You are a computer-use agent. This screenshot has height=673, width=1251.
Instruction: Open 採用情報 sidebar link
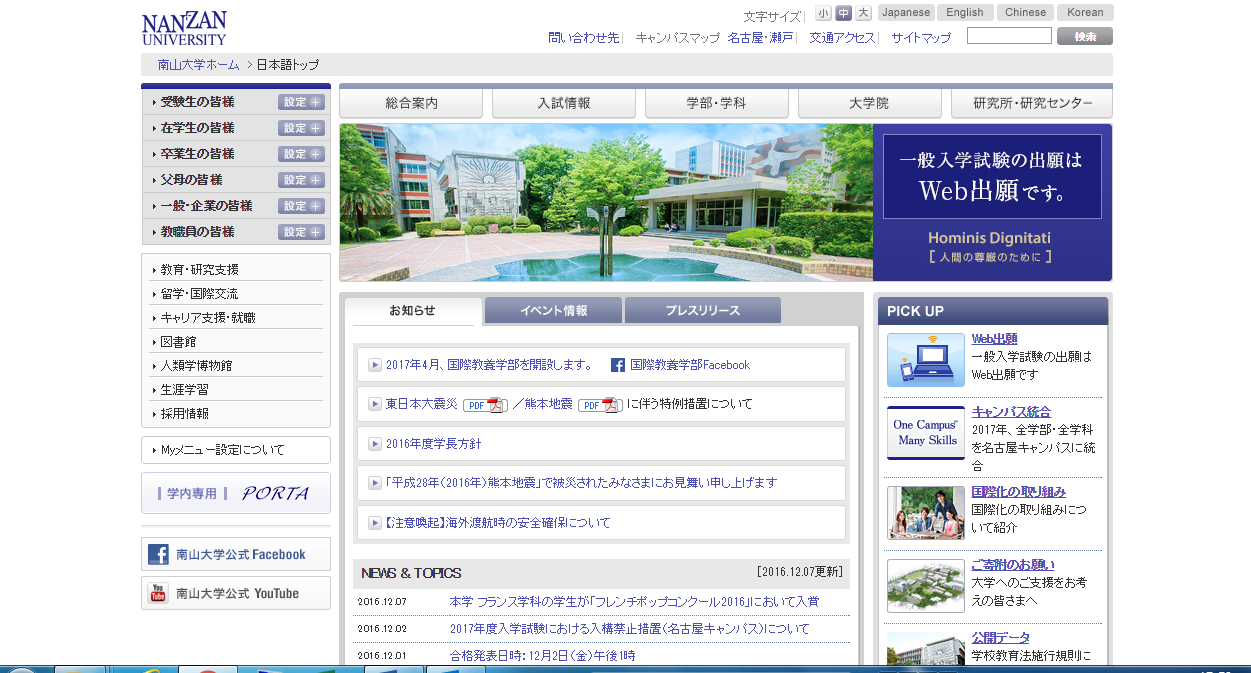click(185, 414)
